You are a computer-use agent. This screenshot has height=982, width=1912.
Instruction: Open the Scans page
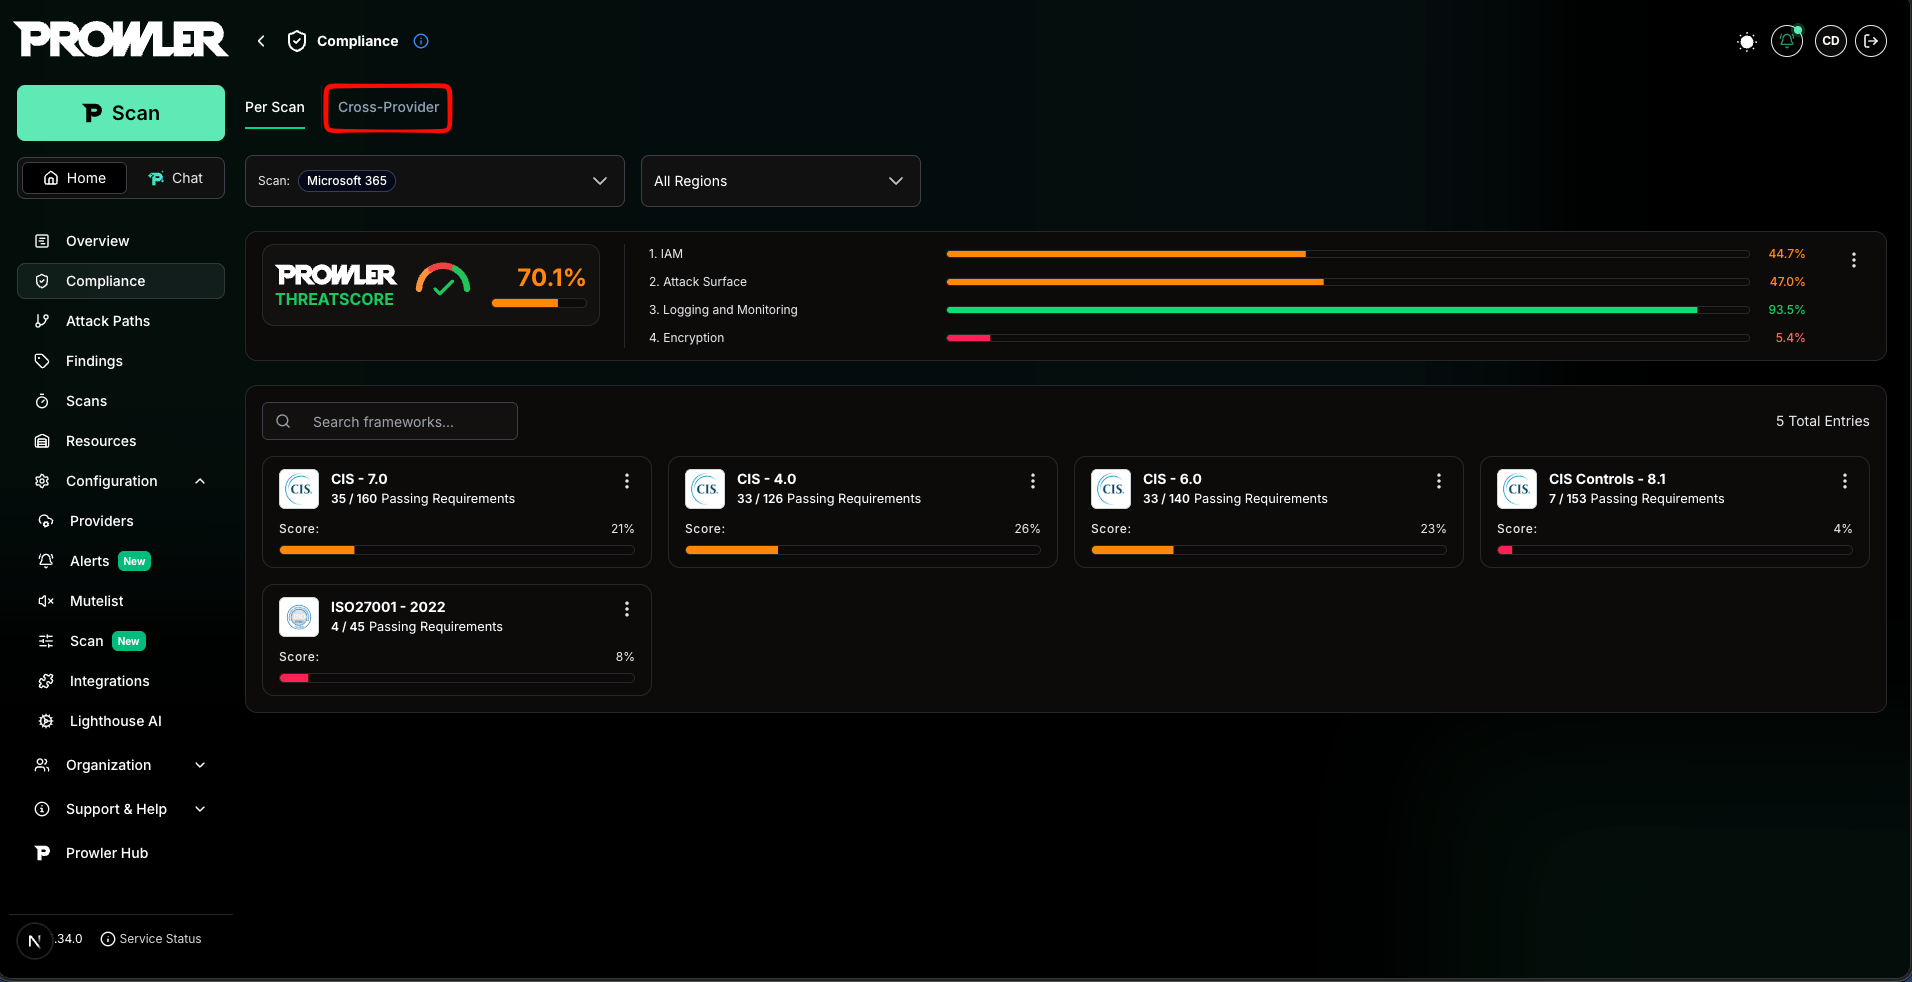121,401
